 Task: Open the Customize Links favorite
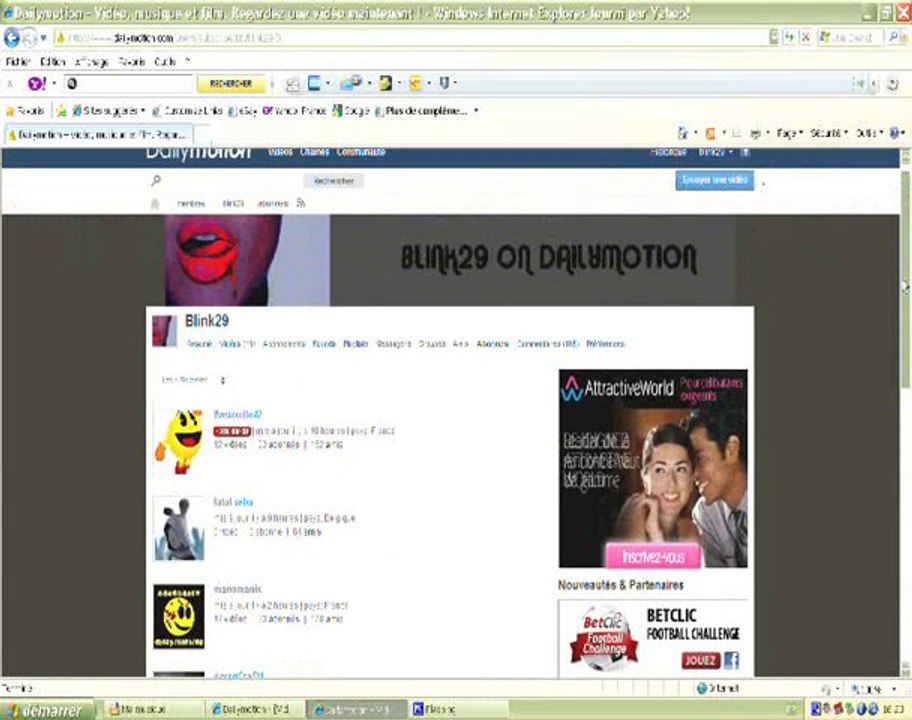(x=187, y=111)
